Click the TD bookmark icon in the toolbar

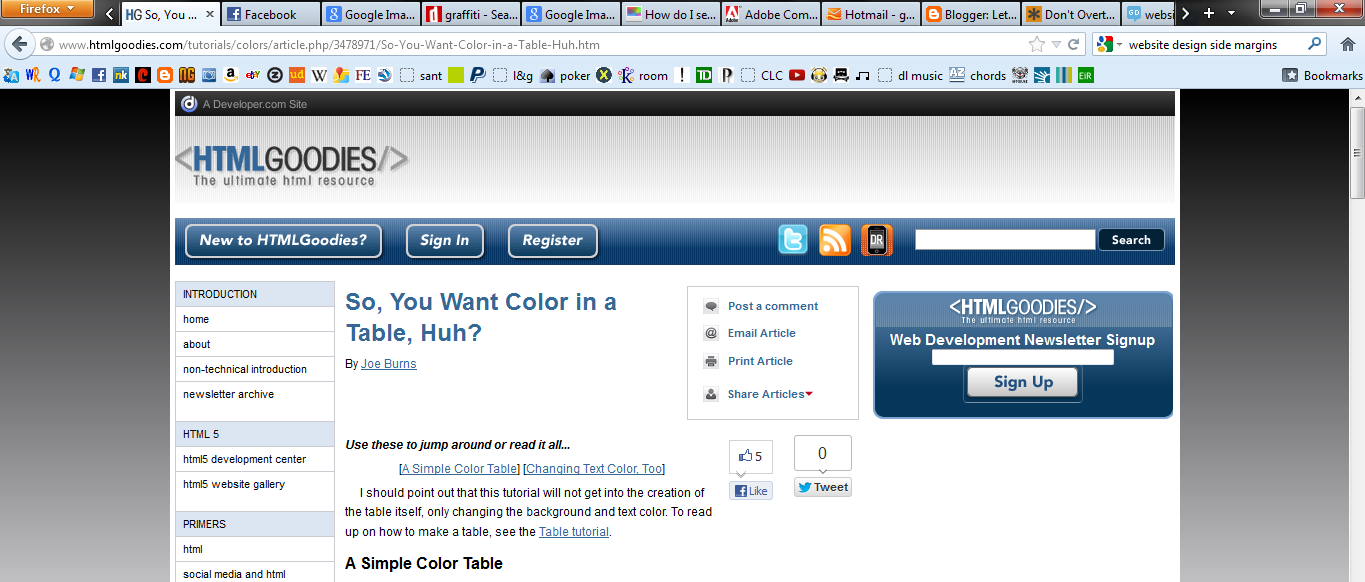pyautogui.click(x=703, y=75)
